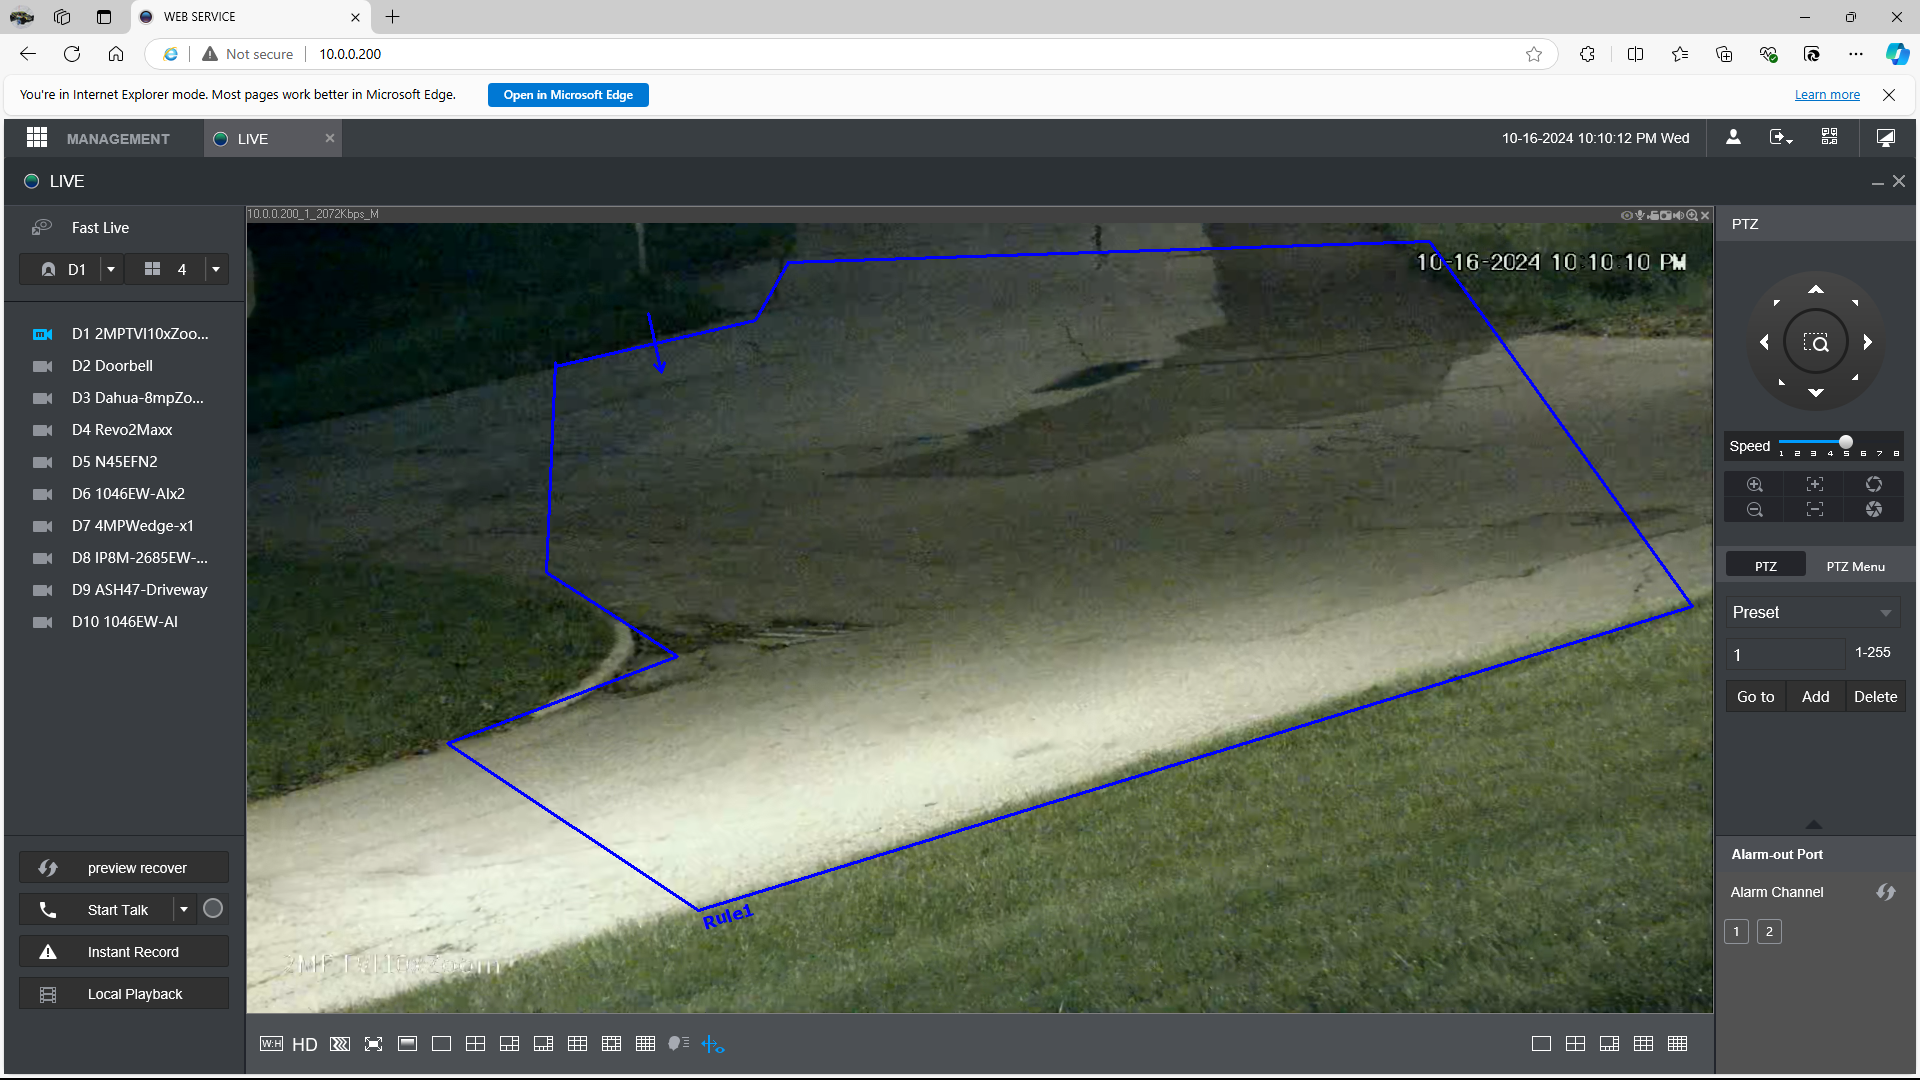Pan camera left with PTZ left arrow
Screen dimensions: 1920x1080
[x=1764, y=342]
